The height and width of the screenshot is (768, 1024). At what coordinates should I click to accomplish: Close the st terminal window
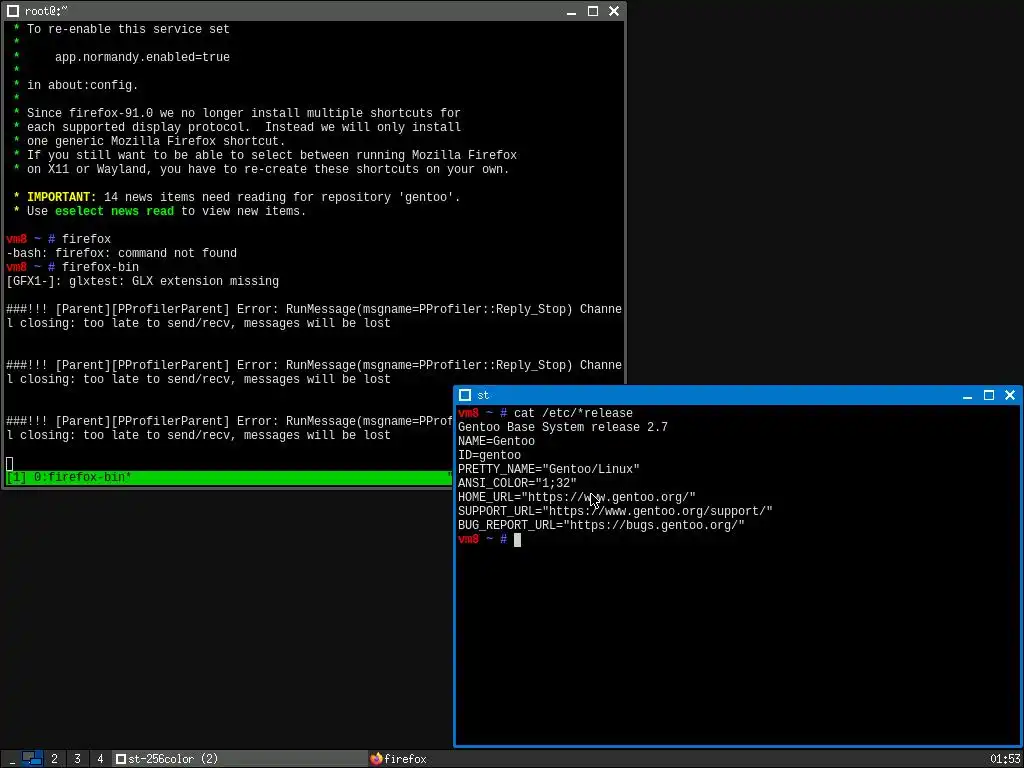click(1010, 395)
